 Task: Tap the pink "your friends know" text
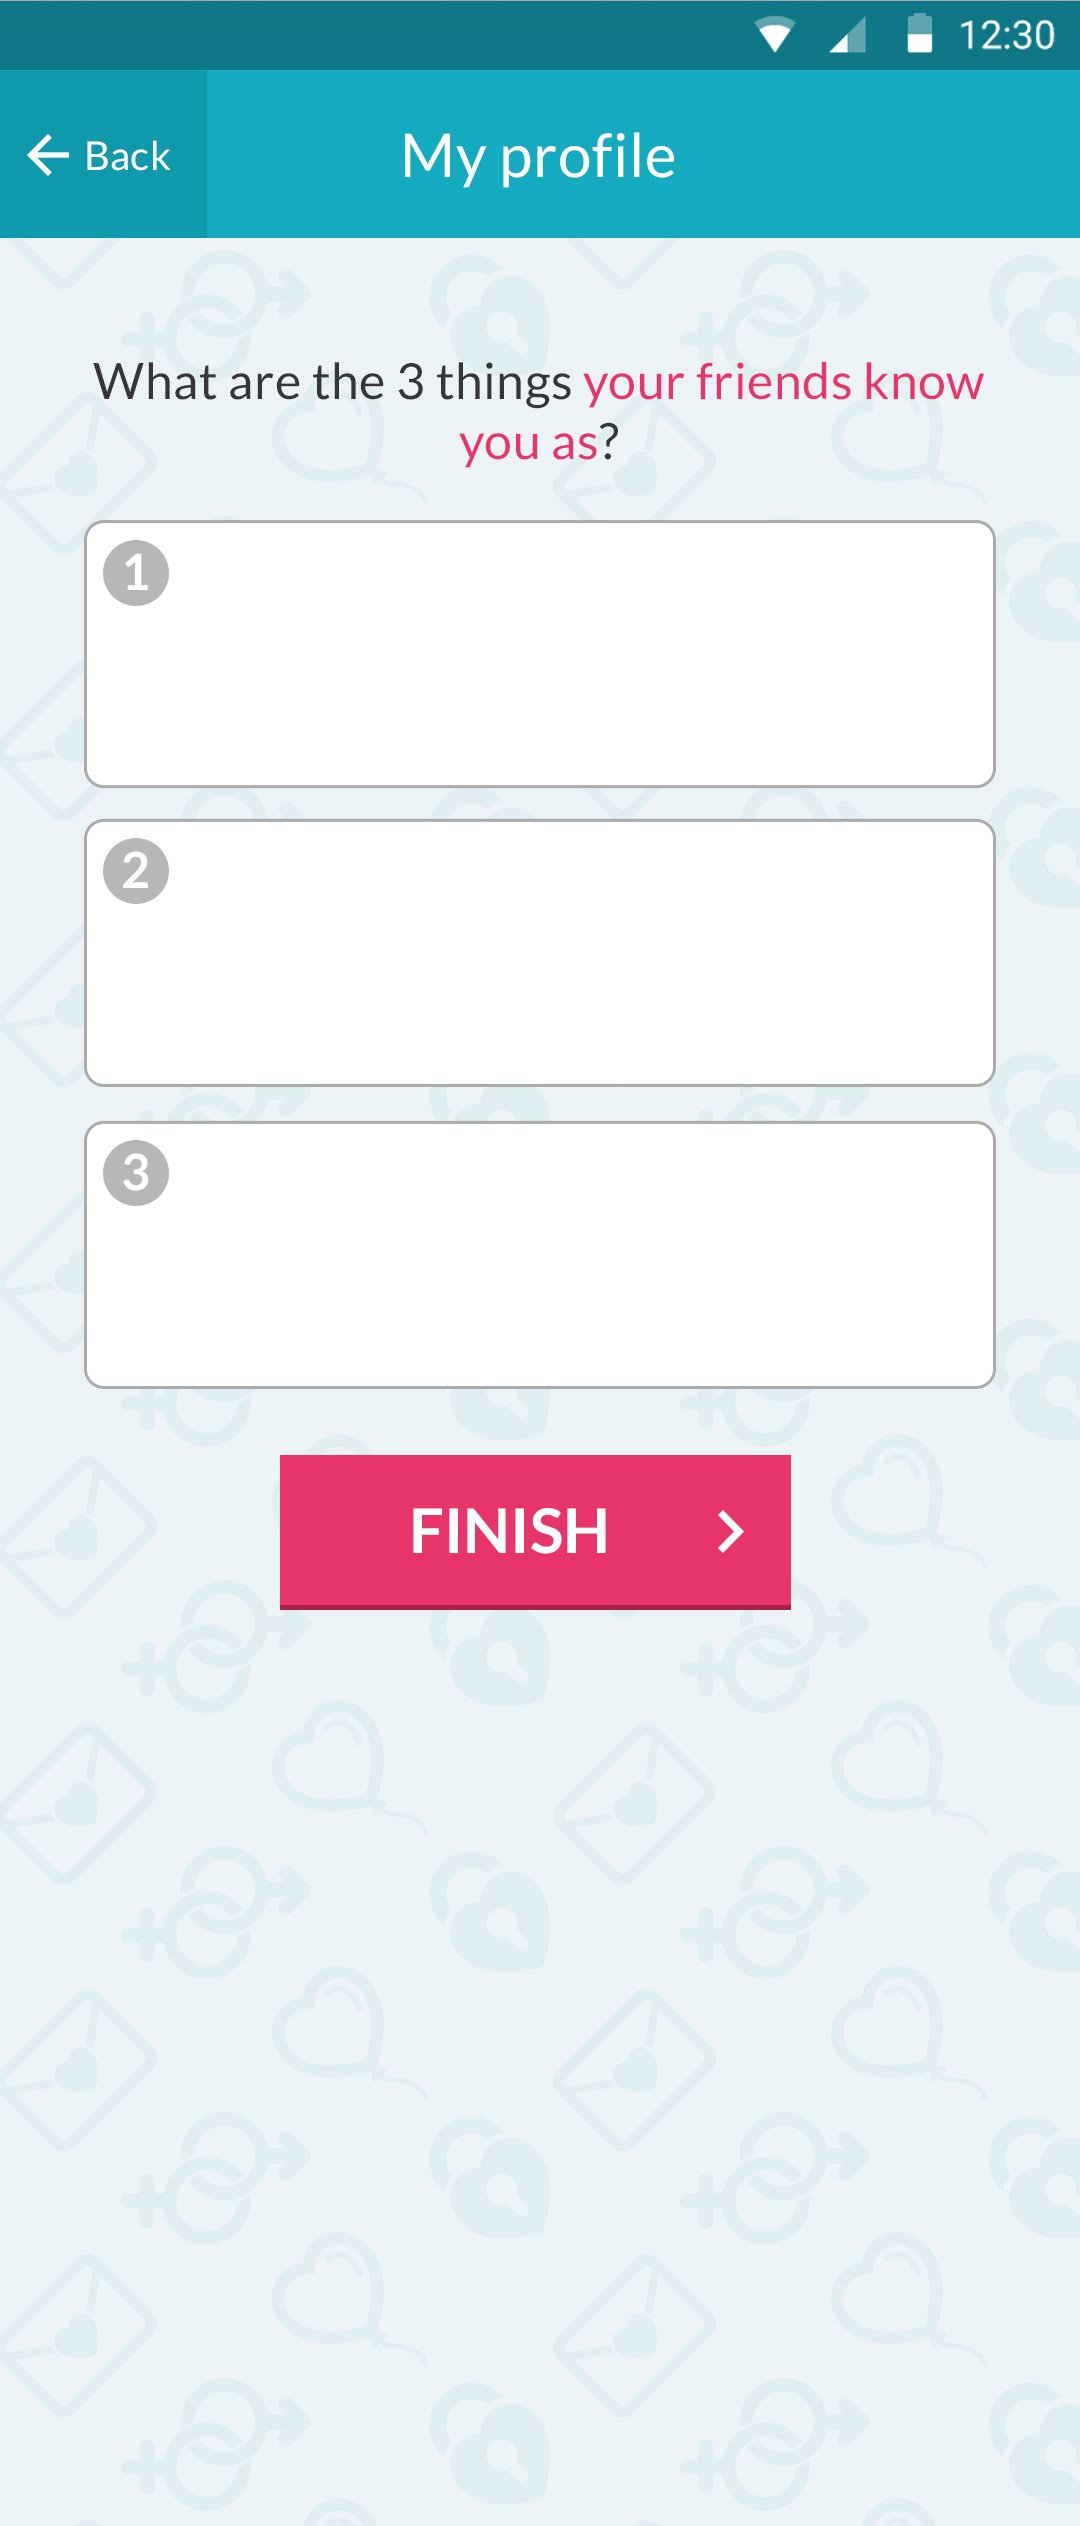coord(783,382)
